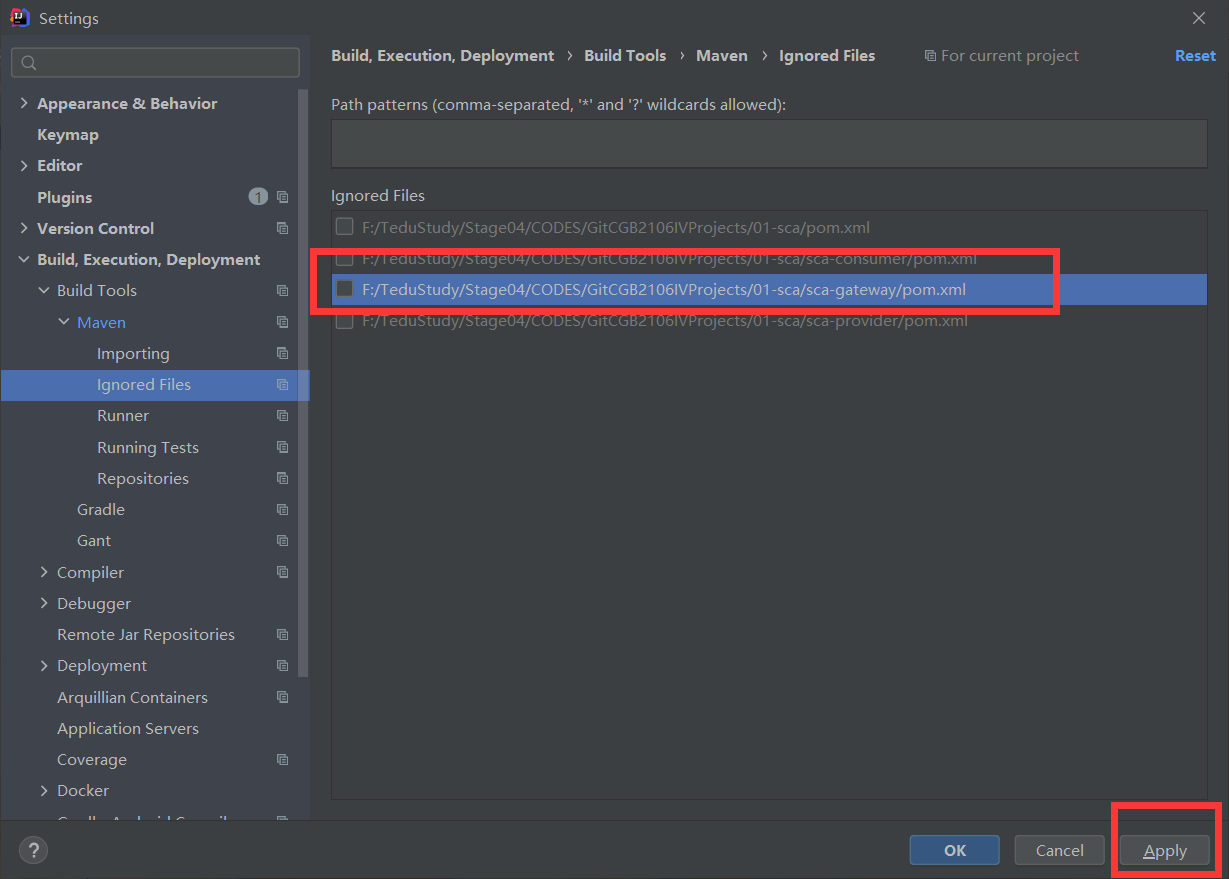Click the per-project icon next to Remote Jar Repositories
The width and height of the screenshot is (1229, 879).
pyautogui.click(x=282, y=634)
